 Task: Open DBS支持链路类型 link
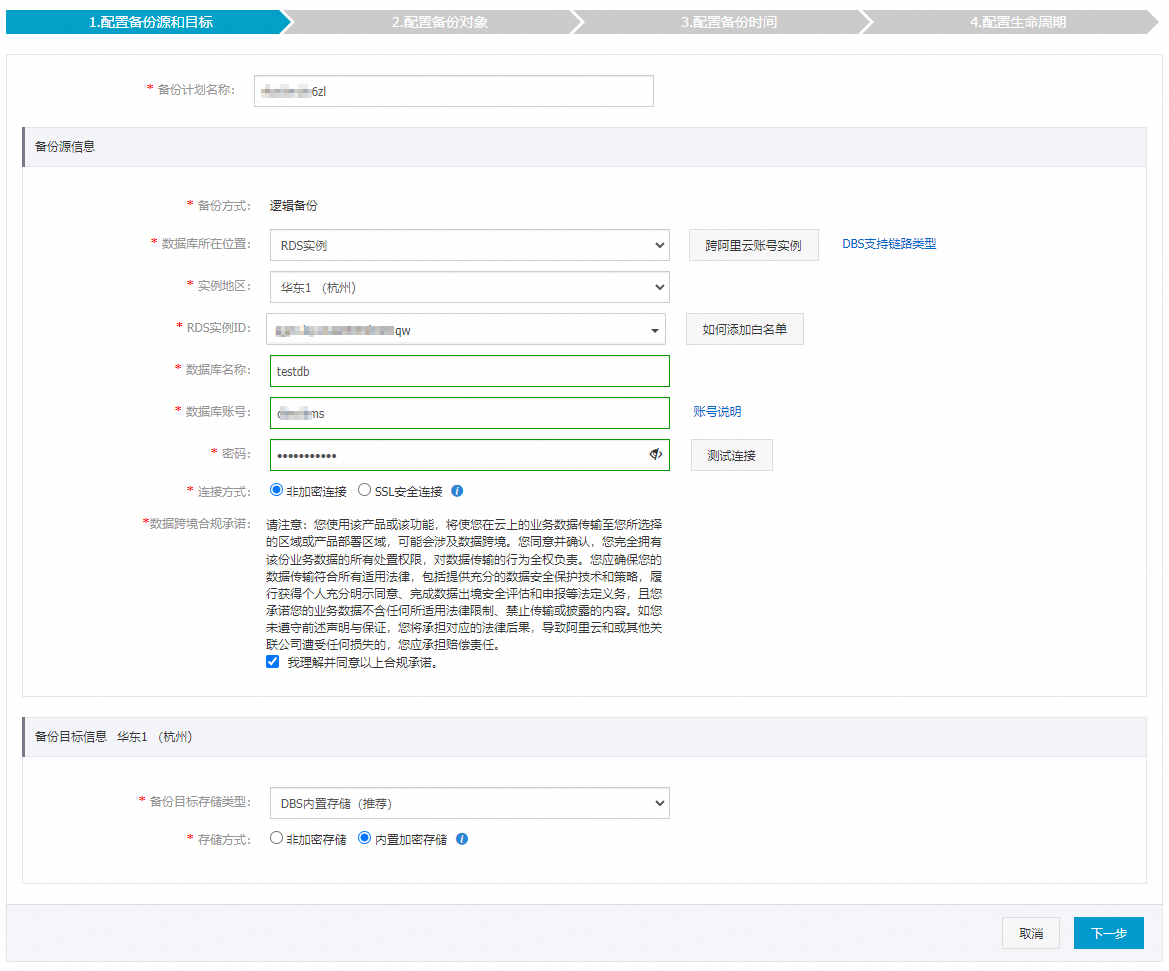889,244
